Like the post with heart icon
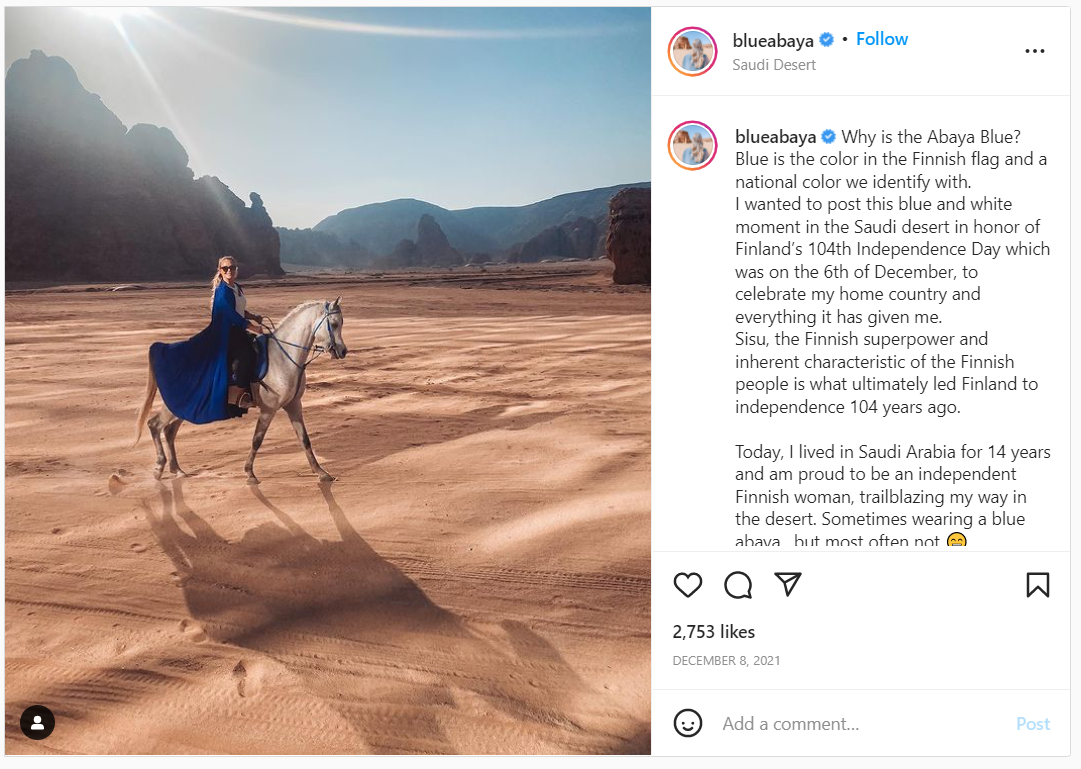The image size is (1081, 769). [687, 585]
